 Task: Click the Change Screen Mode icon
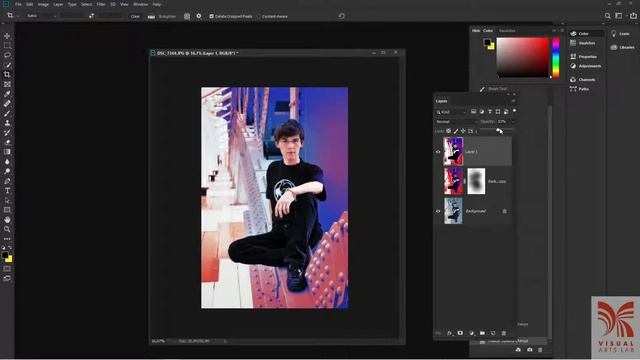tap(7, 278)
